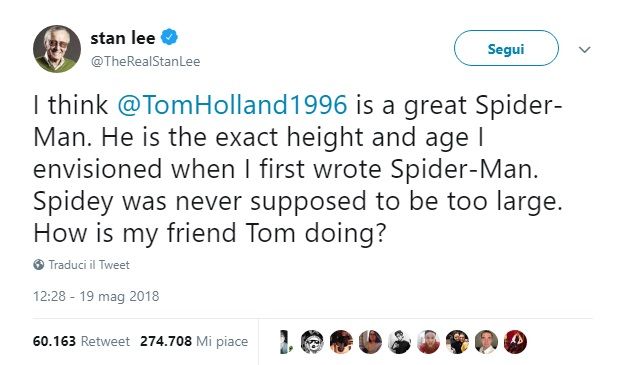Viewport: 624px width, 365px height.
Task: Click the first narrow liker avatar
Action: pyautogui.click(x=284, y=342)
